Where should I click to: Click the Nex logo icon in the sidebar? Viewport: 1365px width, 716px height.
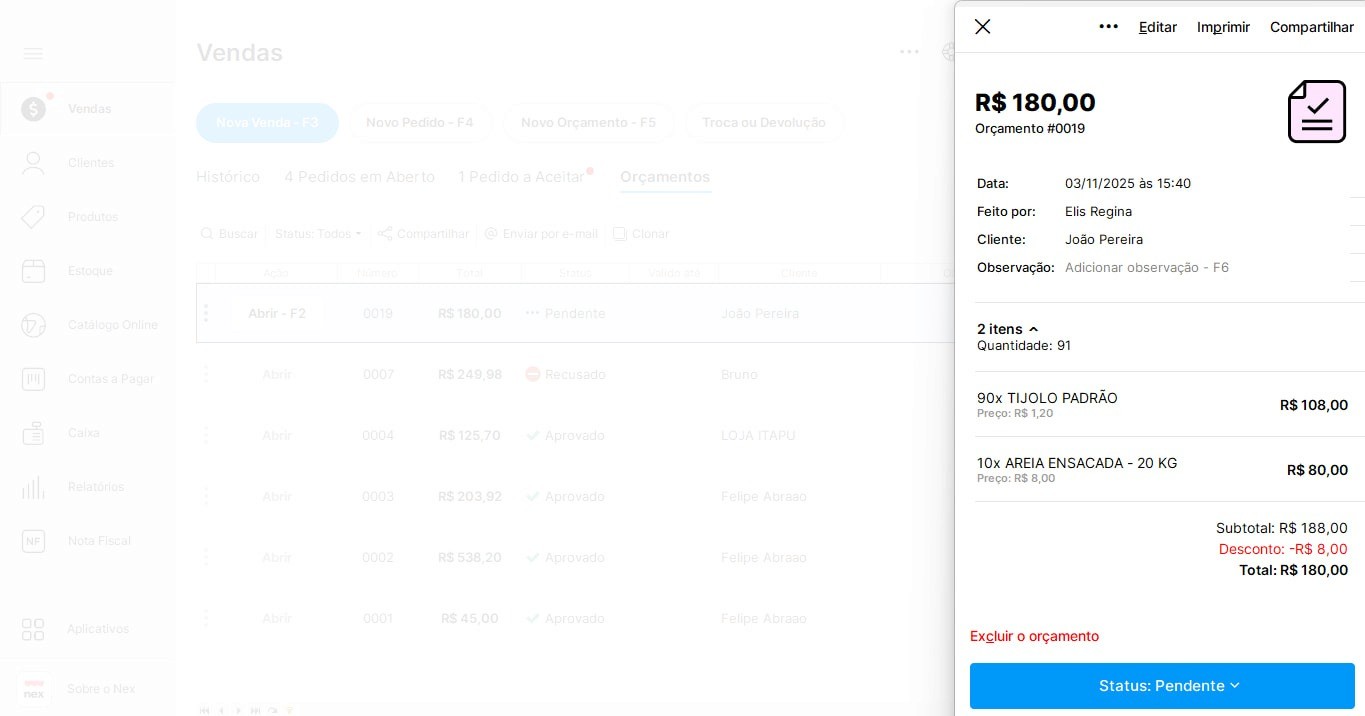33,689
